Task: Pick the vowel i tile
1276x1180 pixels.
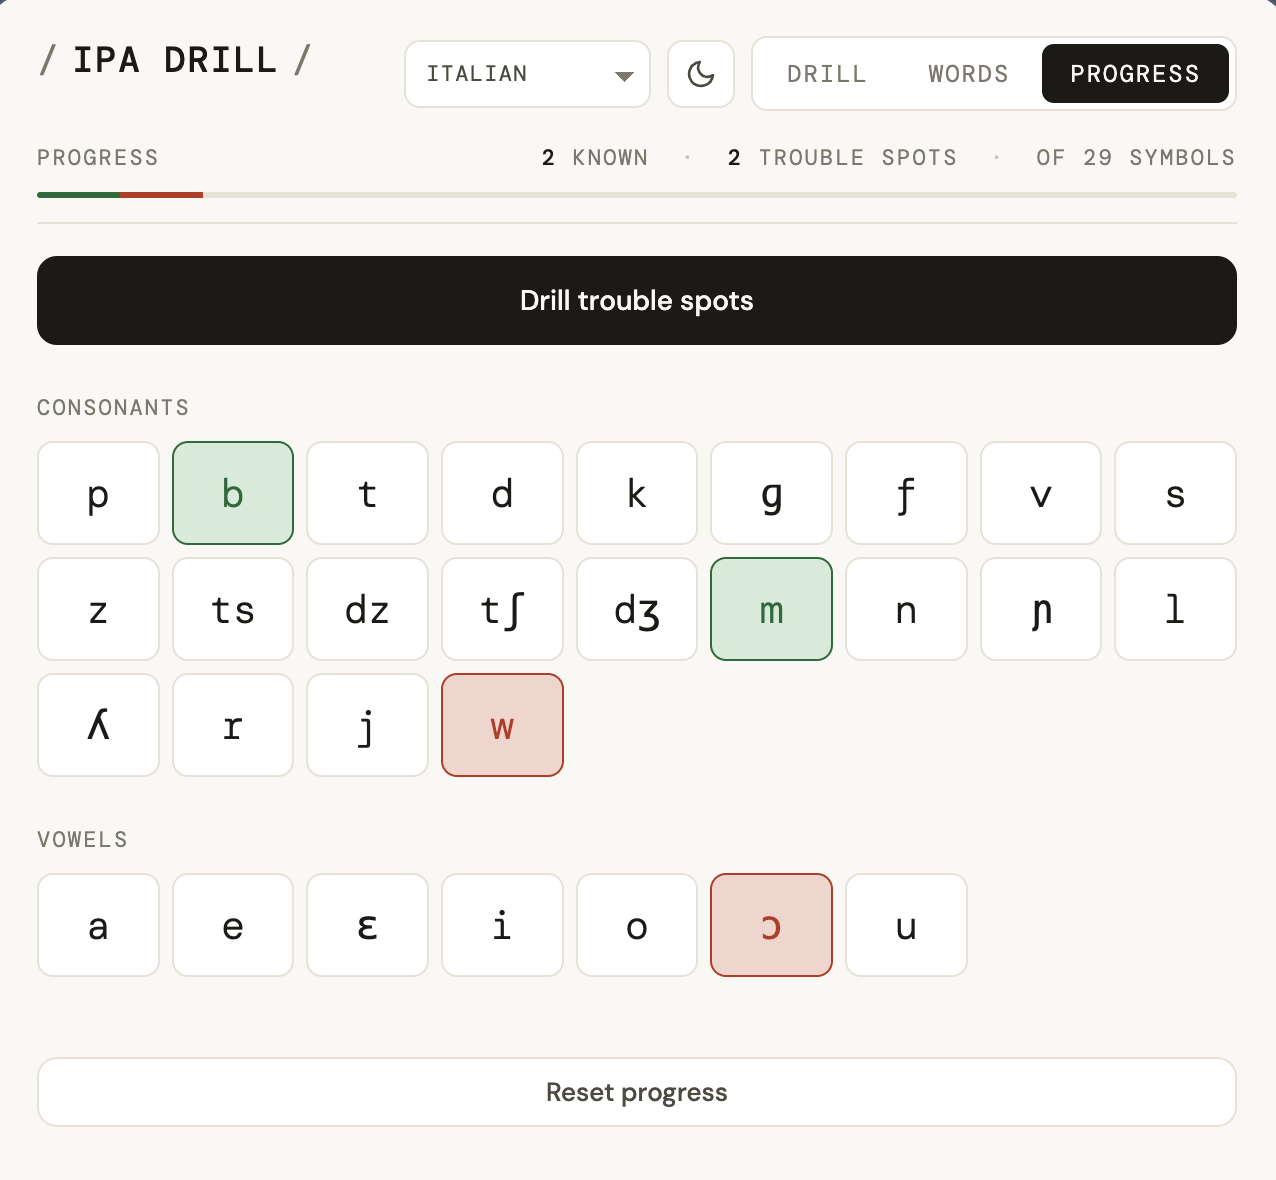Action: [x=502, y=925]
